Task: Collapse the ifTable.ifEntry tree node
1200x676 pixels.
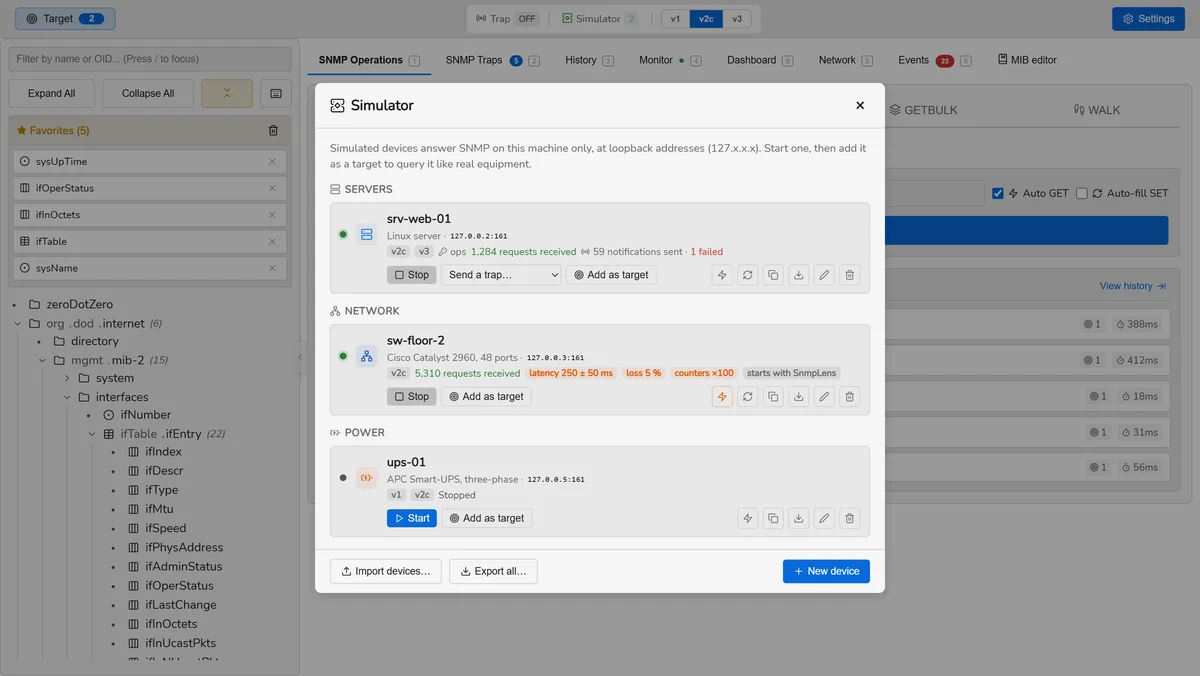Action: pyautogui.click(x=92, y=434)
